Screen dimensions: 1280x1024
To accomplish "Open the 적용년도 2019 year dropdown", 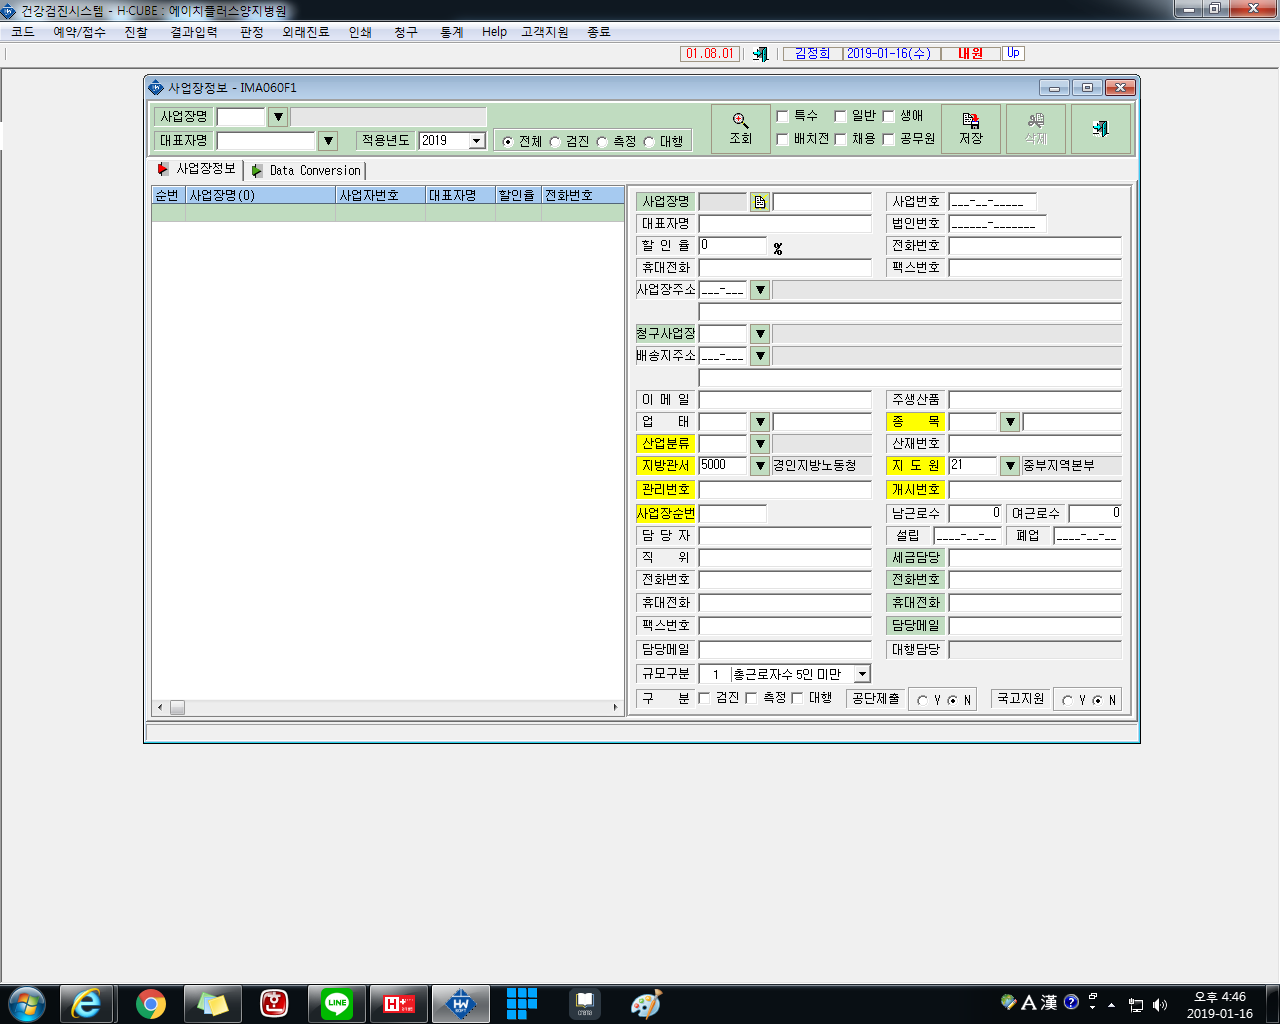I will tap(477, 141).
